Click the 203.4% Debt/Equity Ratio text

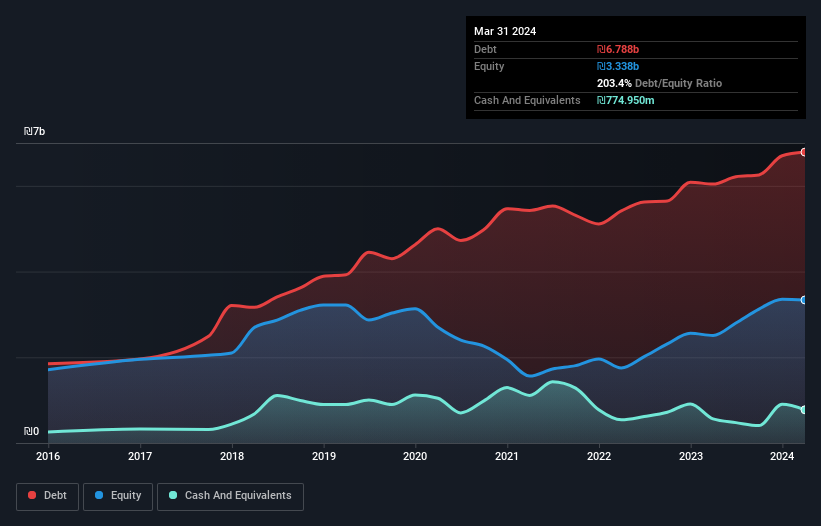click(x=659, y=83)
